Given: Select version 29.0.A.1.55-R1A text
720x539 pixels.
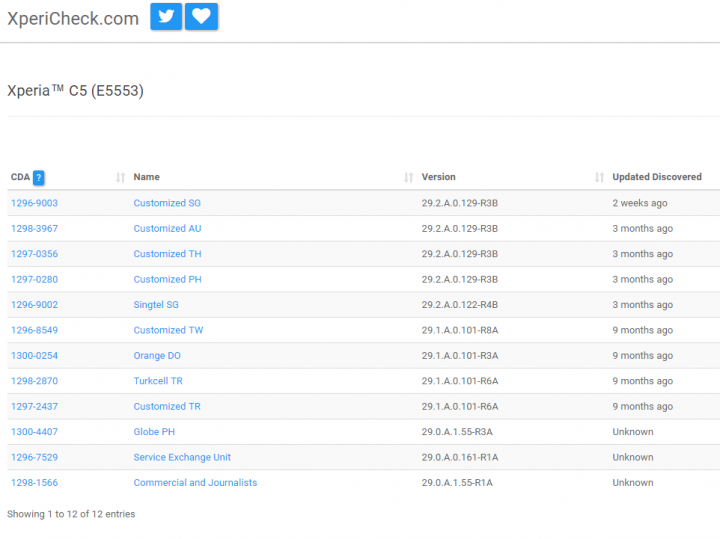Looking at the screenshot, I should [x=457, y=483].
